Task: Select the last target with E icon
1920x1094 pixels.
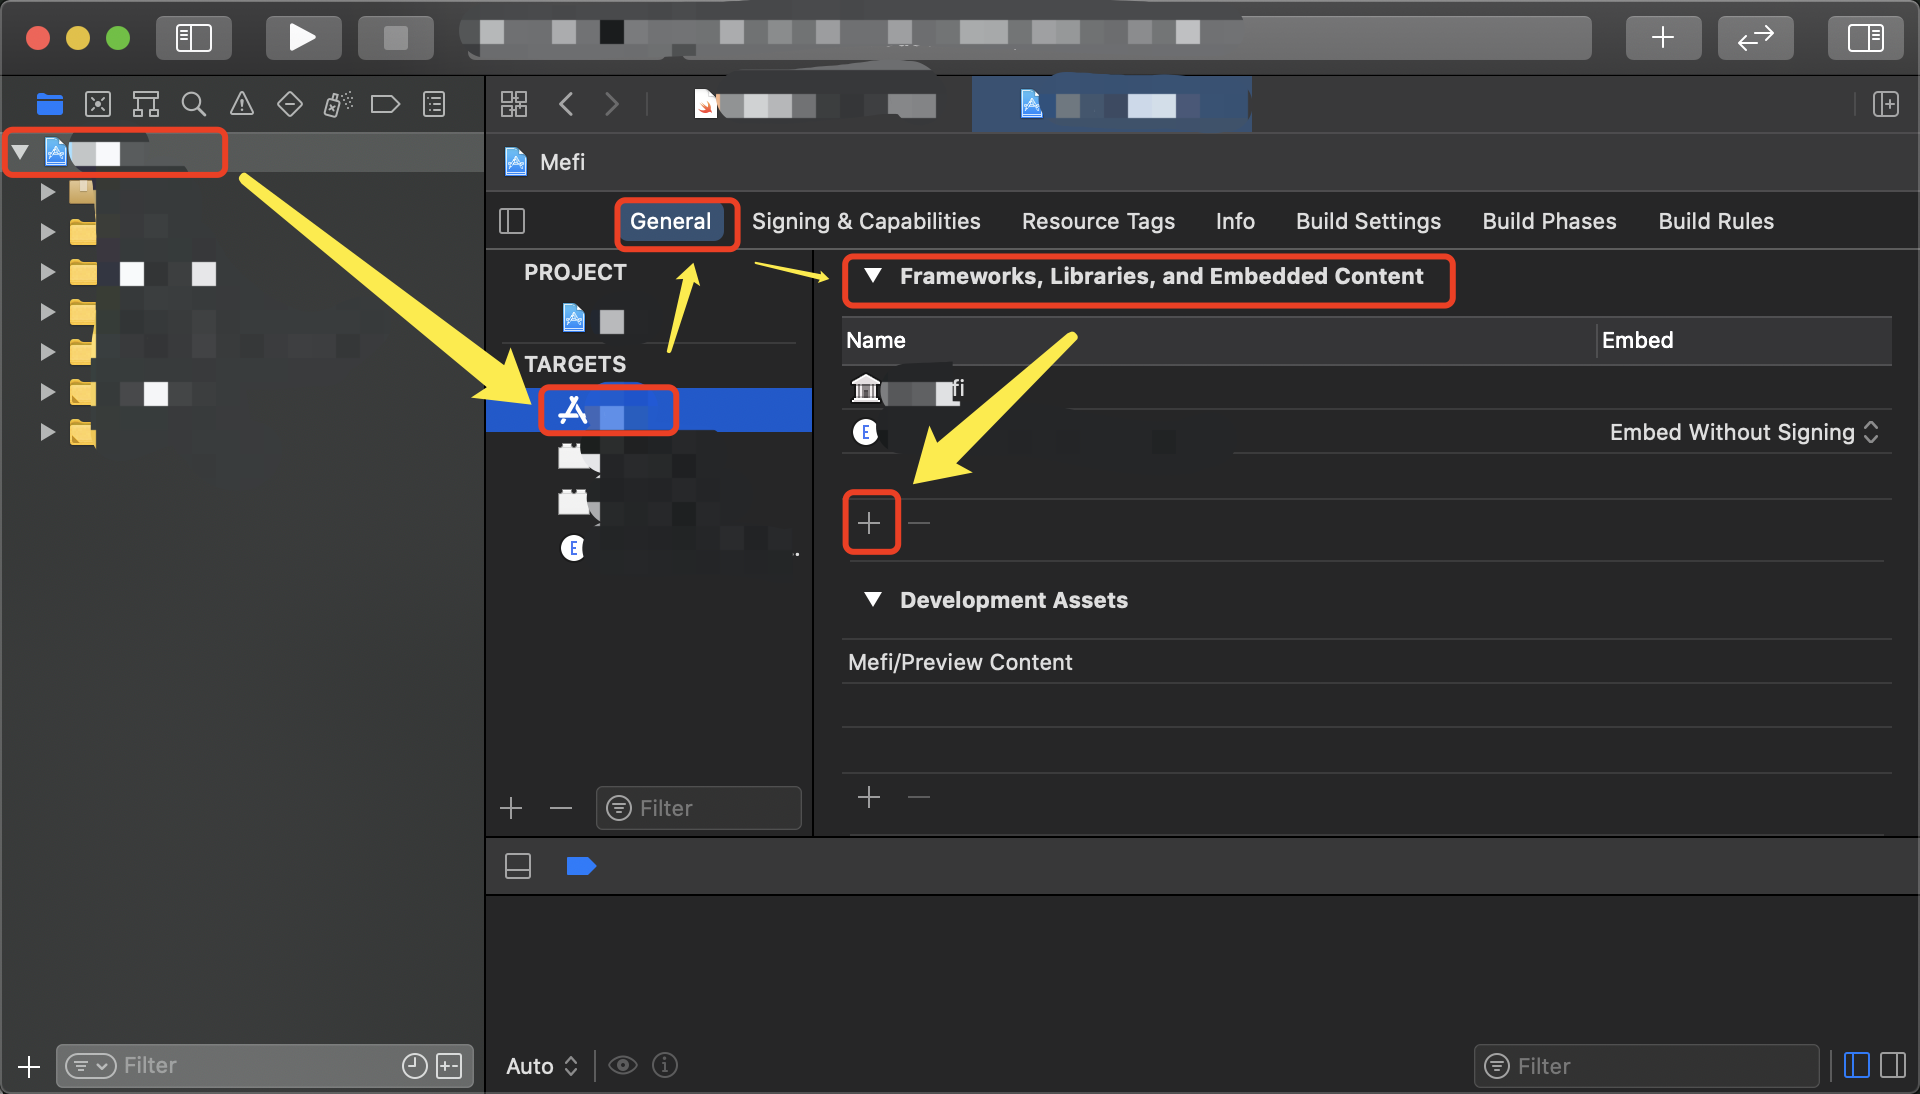Action: point(648,548)
